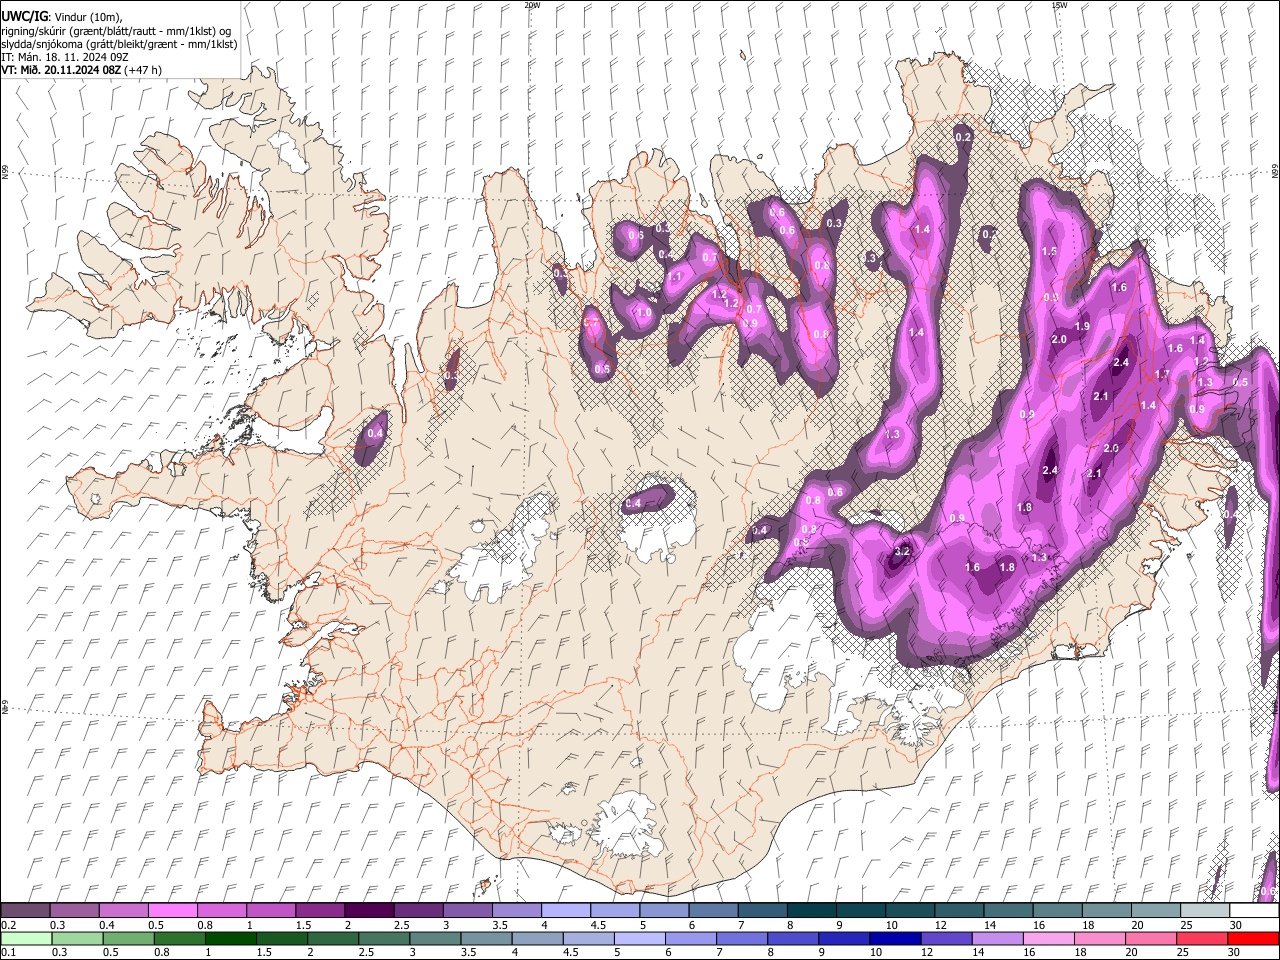Select the '(+47 h)' forecast offset text

point(144,70)
